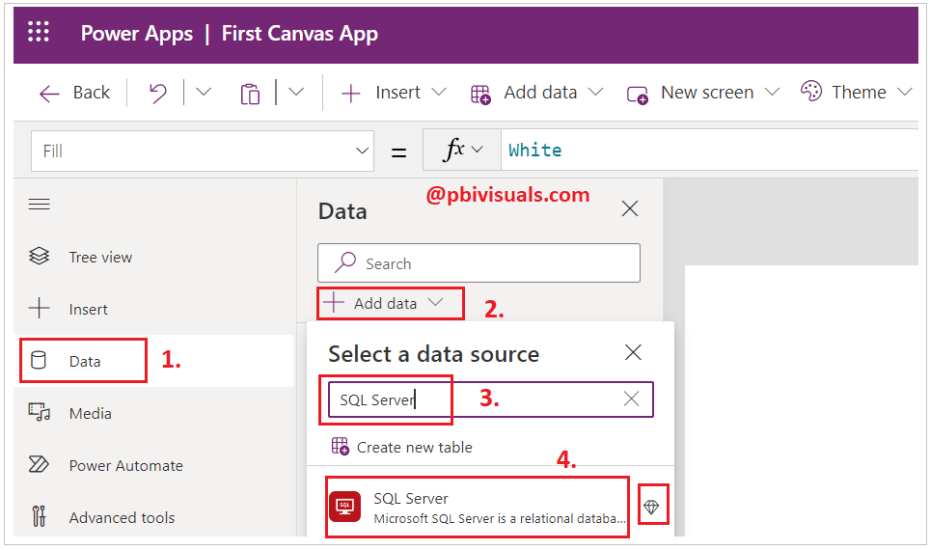Click the Add data table icon in toolbar
The height and width of the screenshot is (550, 930).
[x=480, y=94]
